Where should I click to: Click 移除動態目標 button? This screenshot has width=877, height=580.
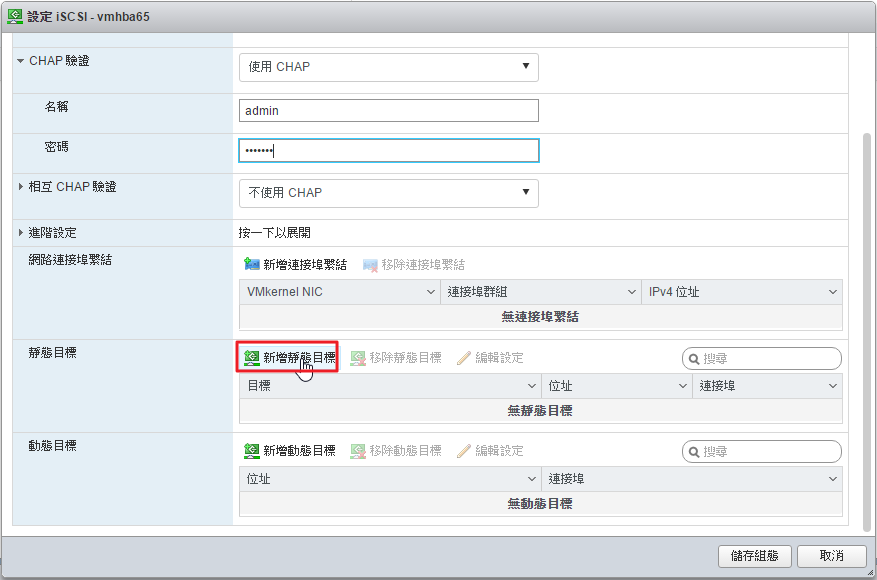tap(396, 451)
